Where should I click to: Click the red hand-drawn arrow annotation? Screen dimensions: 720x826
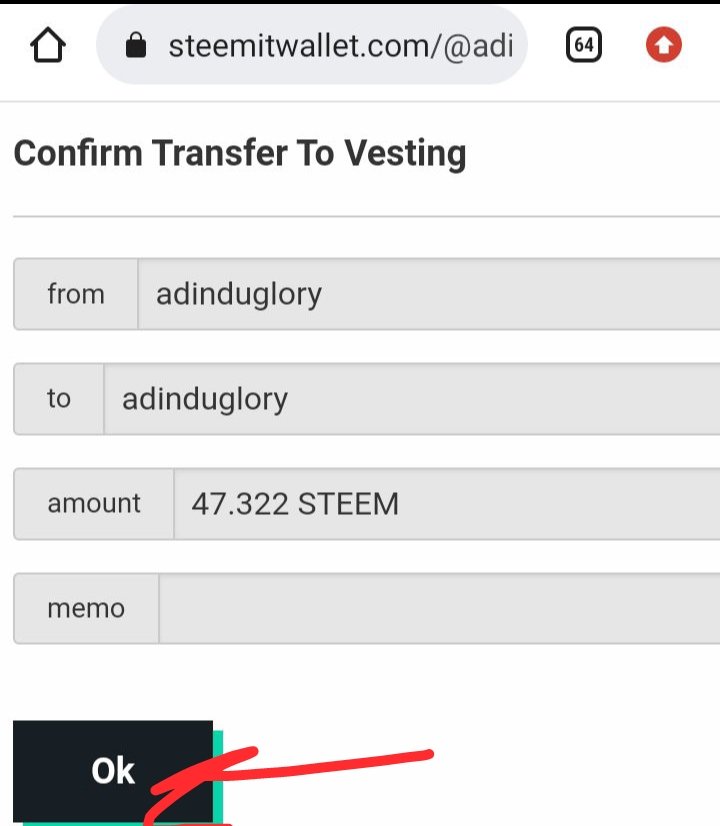[330, 762]
